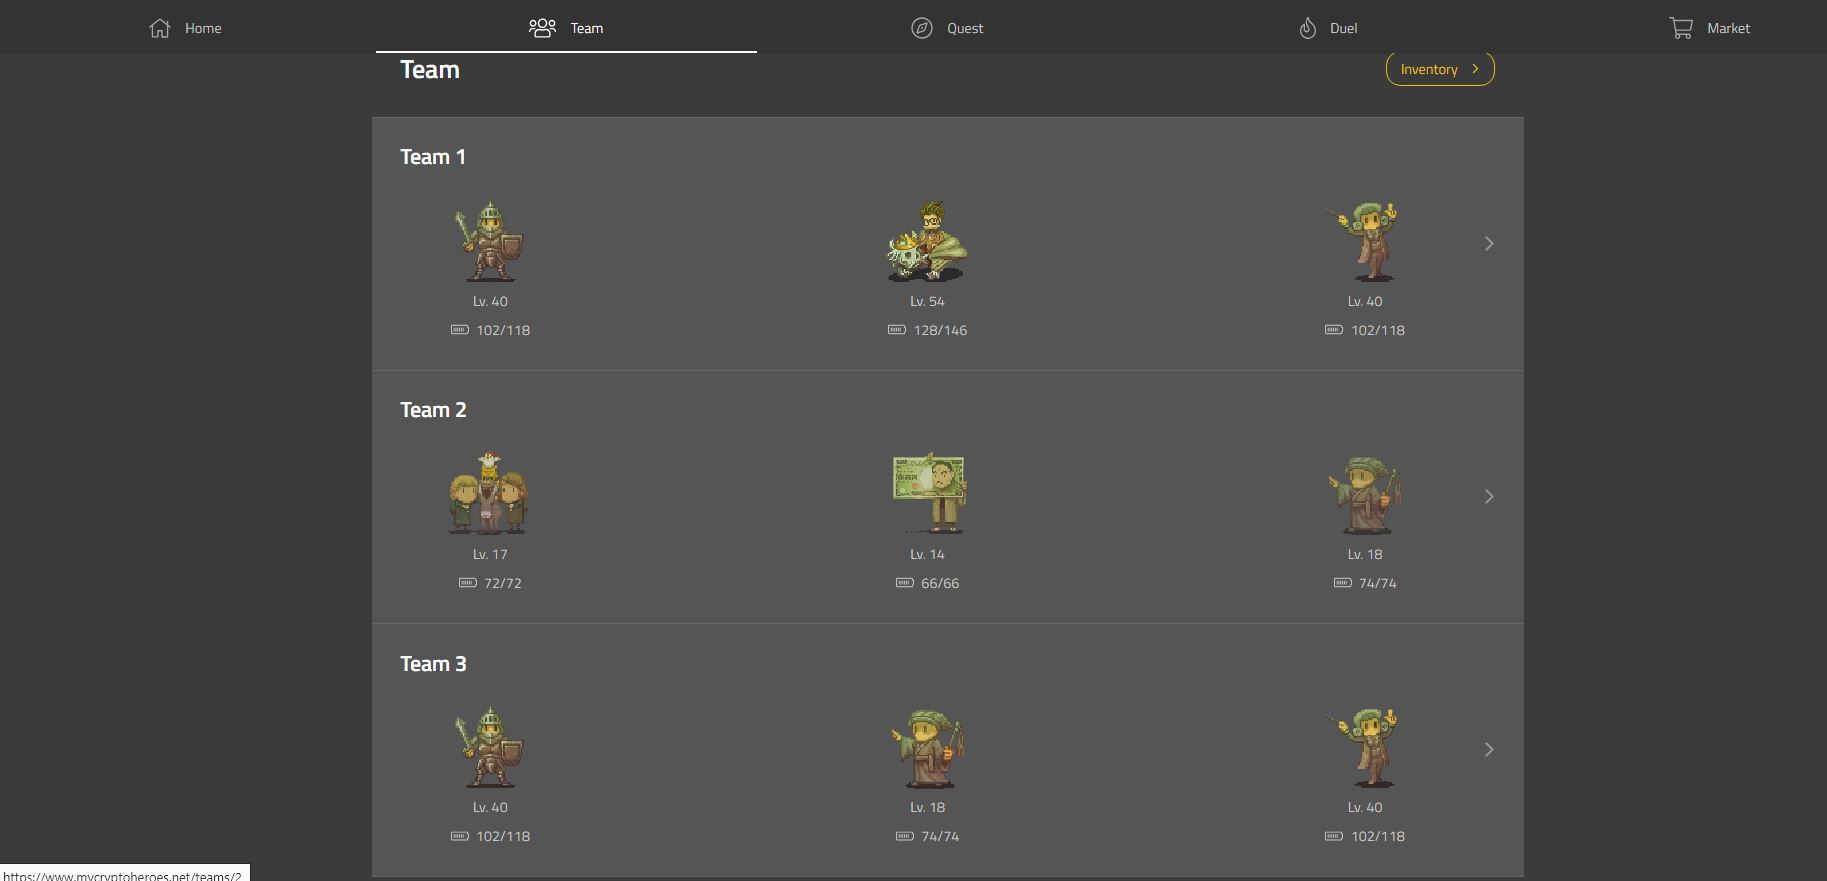Select Team 1 knight hero sprite
1827x881 pixels.
[x=489, y=241]
